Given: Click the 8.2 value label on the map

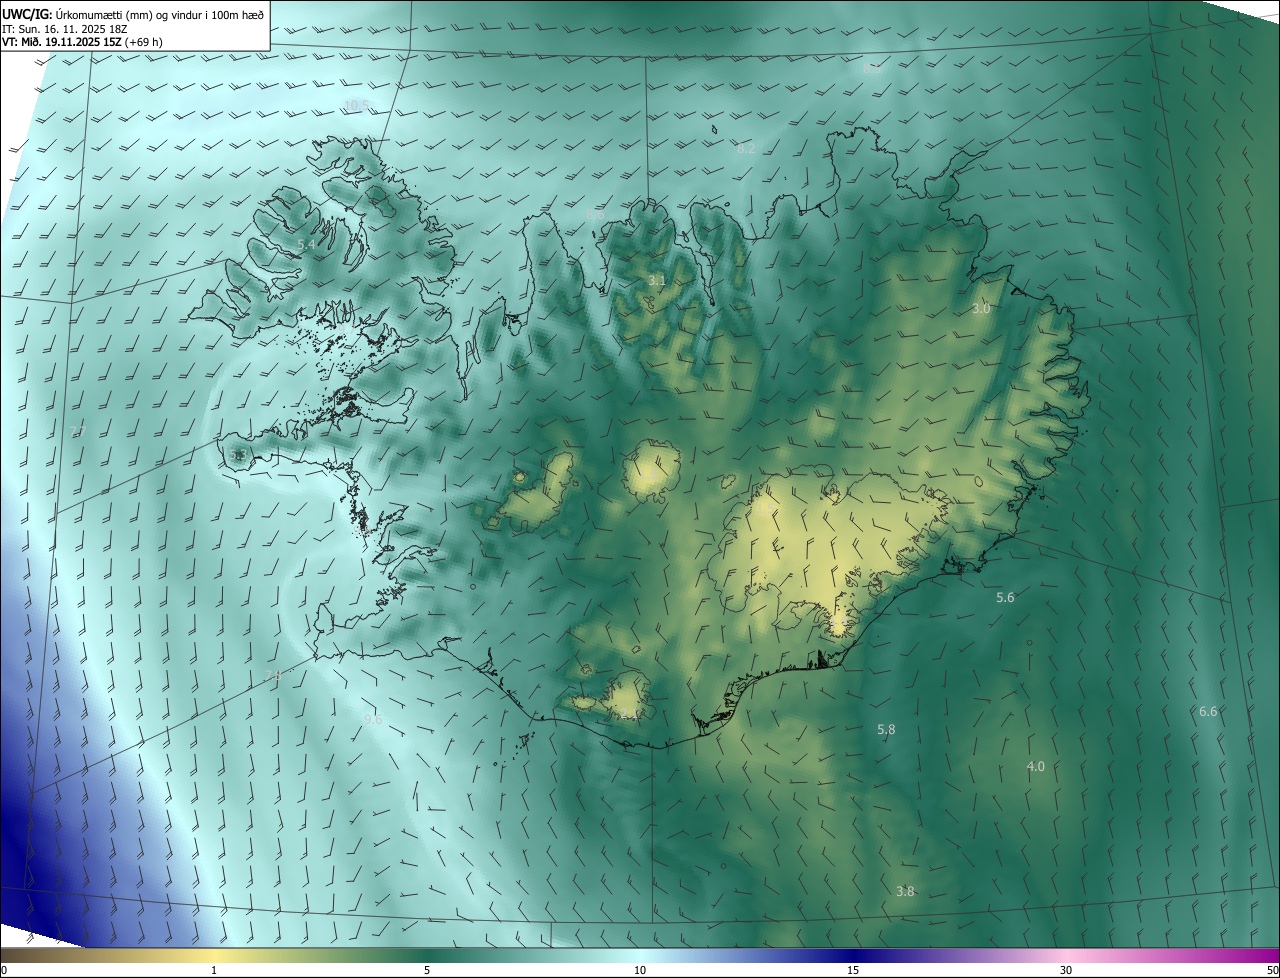Looking at the screenshot, I should (746, 149).
